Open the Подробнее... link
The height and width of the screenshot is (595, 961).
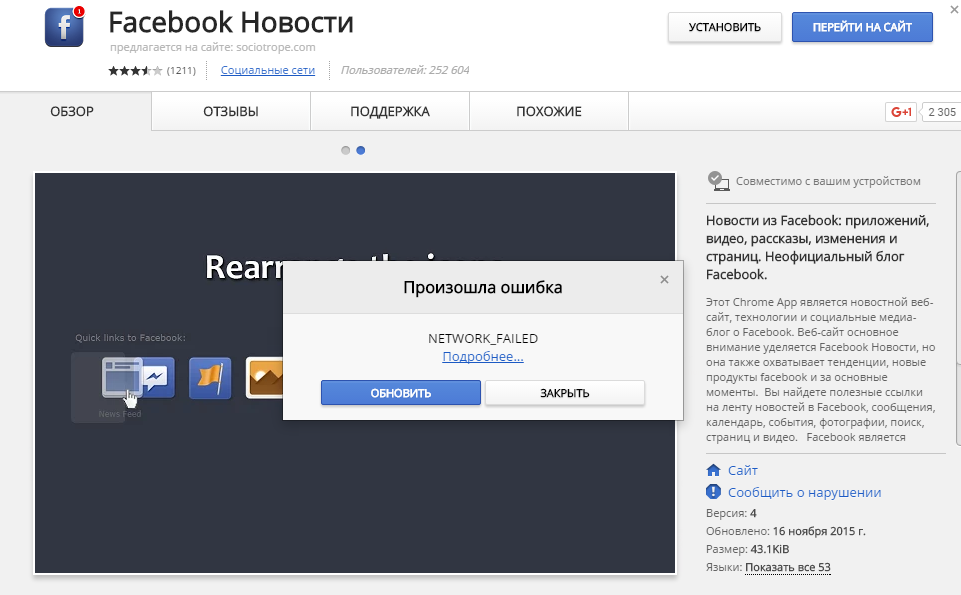[x=483, y=357]
